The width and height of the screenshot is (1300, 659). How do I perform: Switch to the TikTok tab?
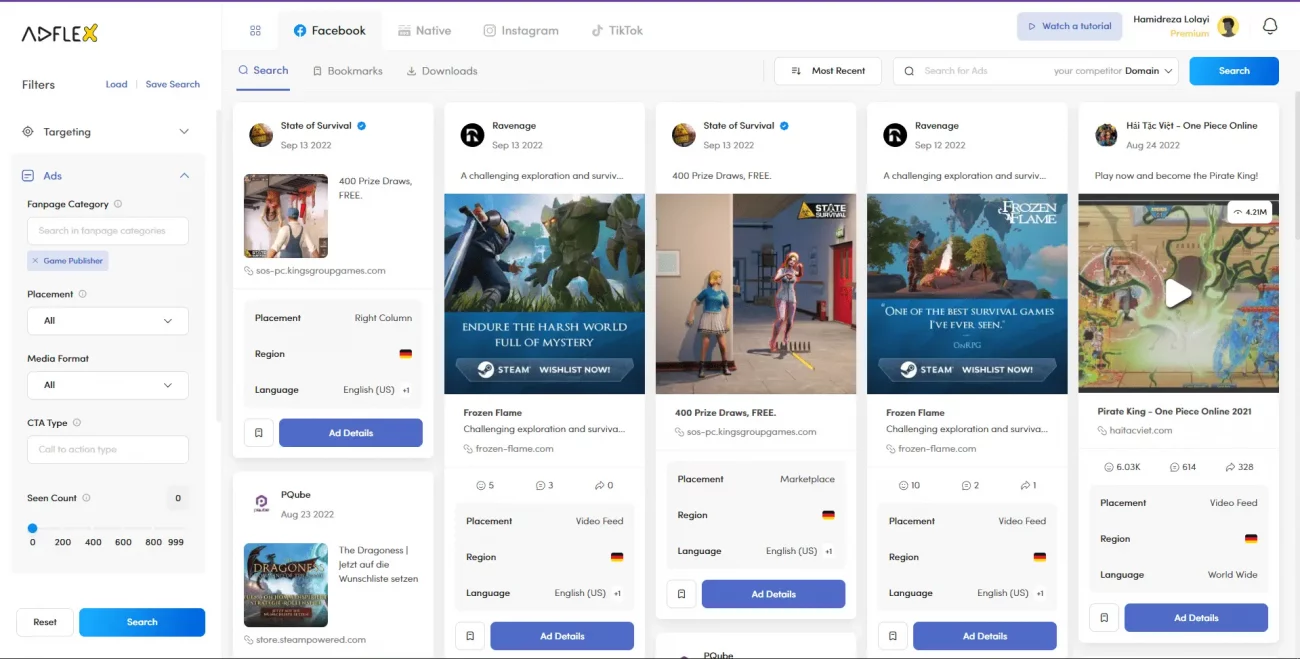tap(616, 31)
